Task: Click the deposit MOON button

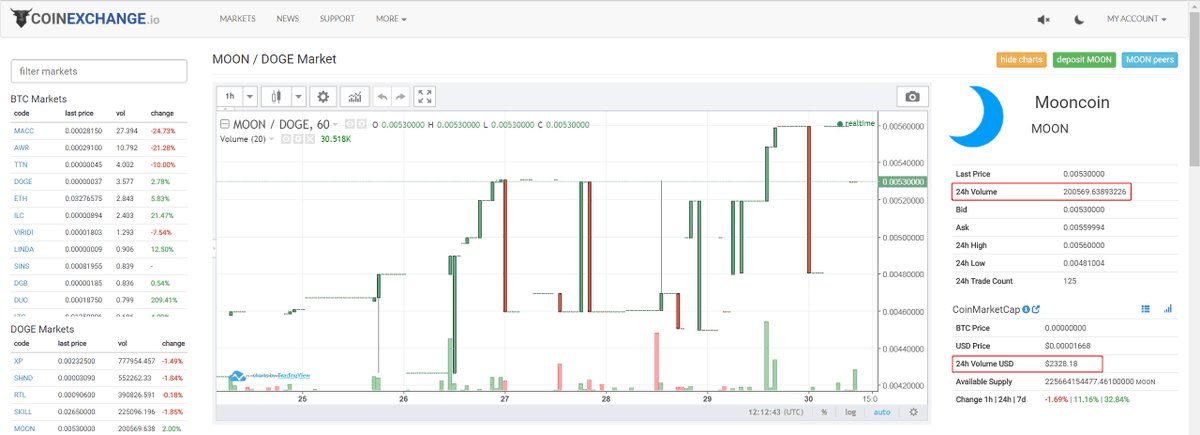Action: (1084, 60)
